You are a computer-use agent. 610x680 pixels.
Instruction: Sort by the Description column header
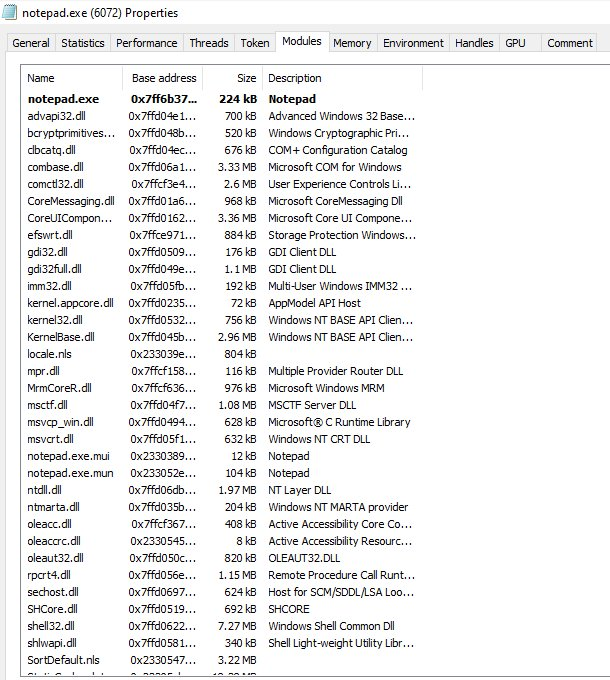coord(343,78)
